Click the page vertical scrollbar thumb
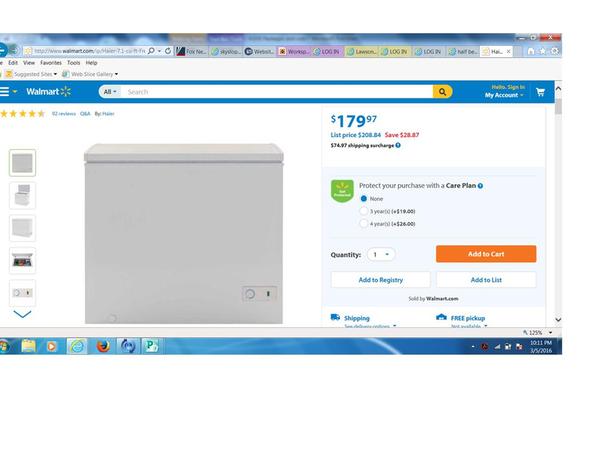594x451 pixels. [x=558, y=106]
